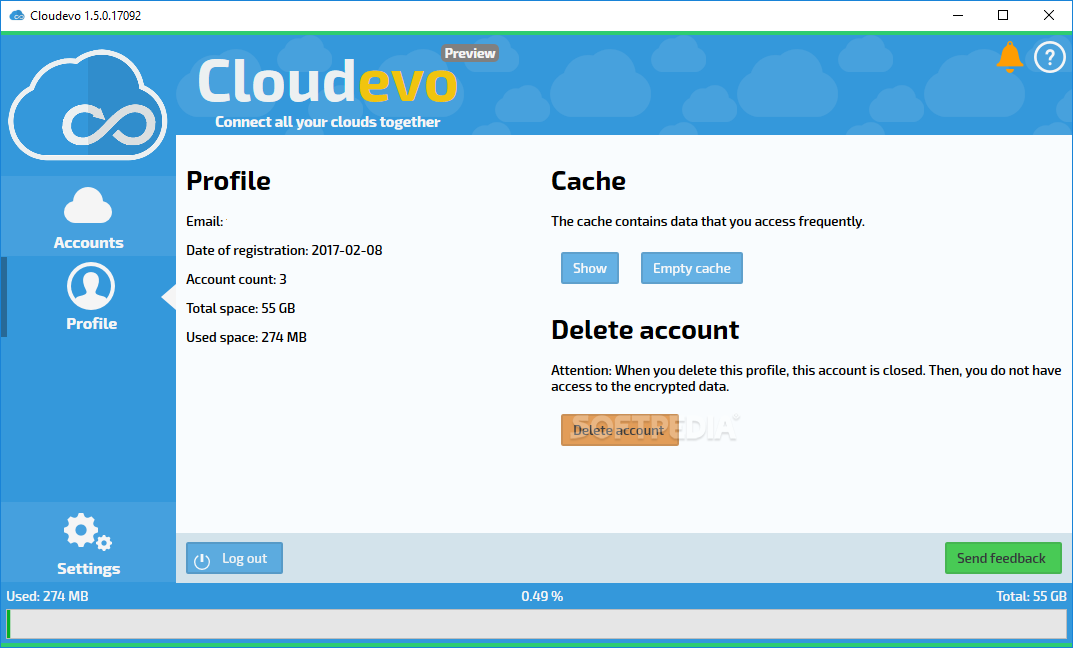Click the Cloudevo wordmark in header
This screenshot has height=648, width=1073.
[x=327, y=81]
